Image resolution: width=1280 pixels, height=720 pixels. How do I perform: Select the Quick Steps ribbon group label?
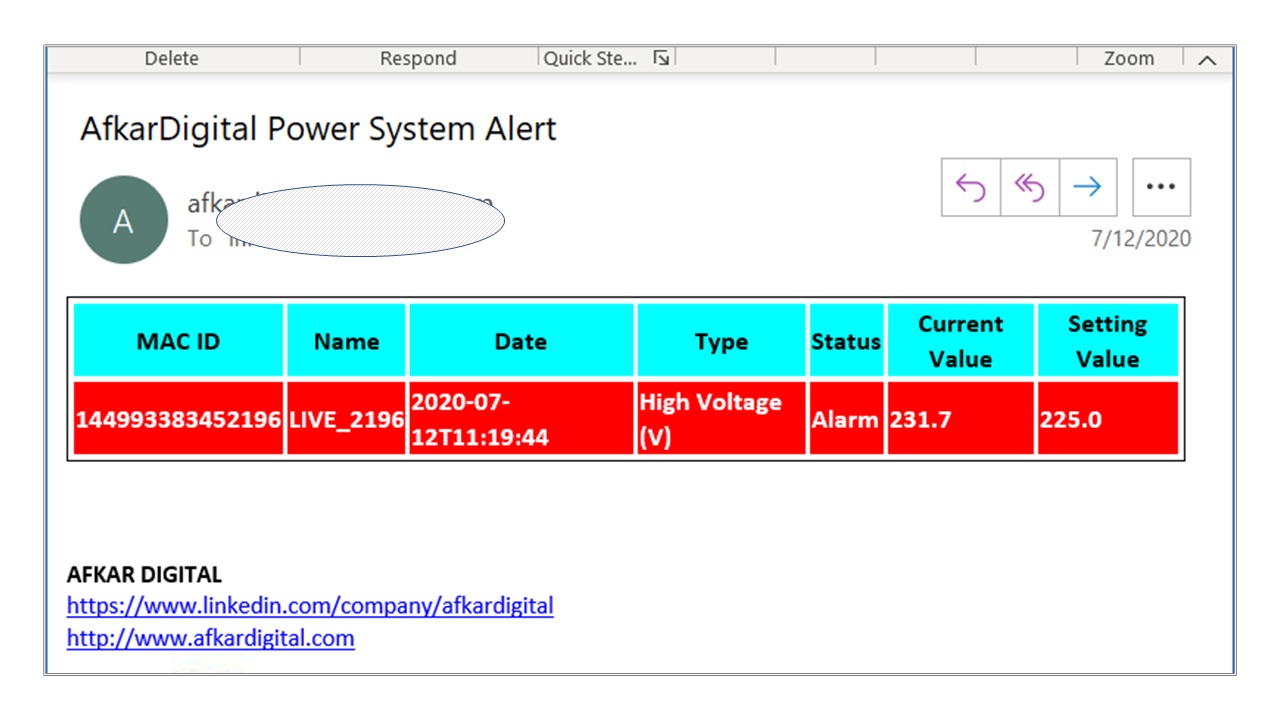[590, 59]
